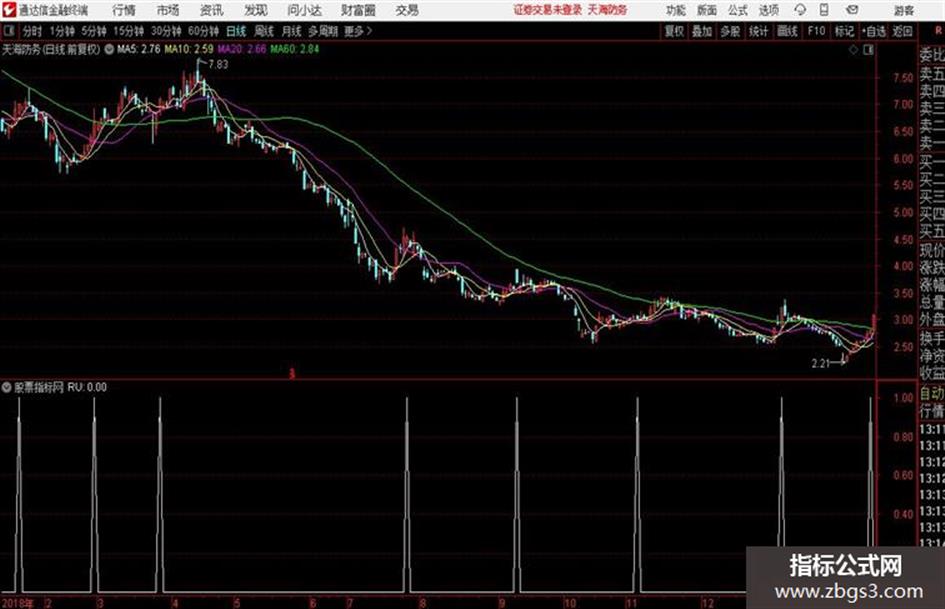Select the 月线 monthly period tab

coord(292,31)
